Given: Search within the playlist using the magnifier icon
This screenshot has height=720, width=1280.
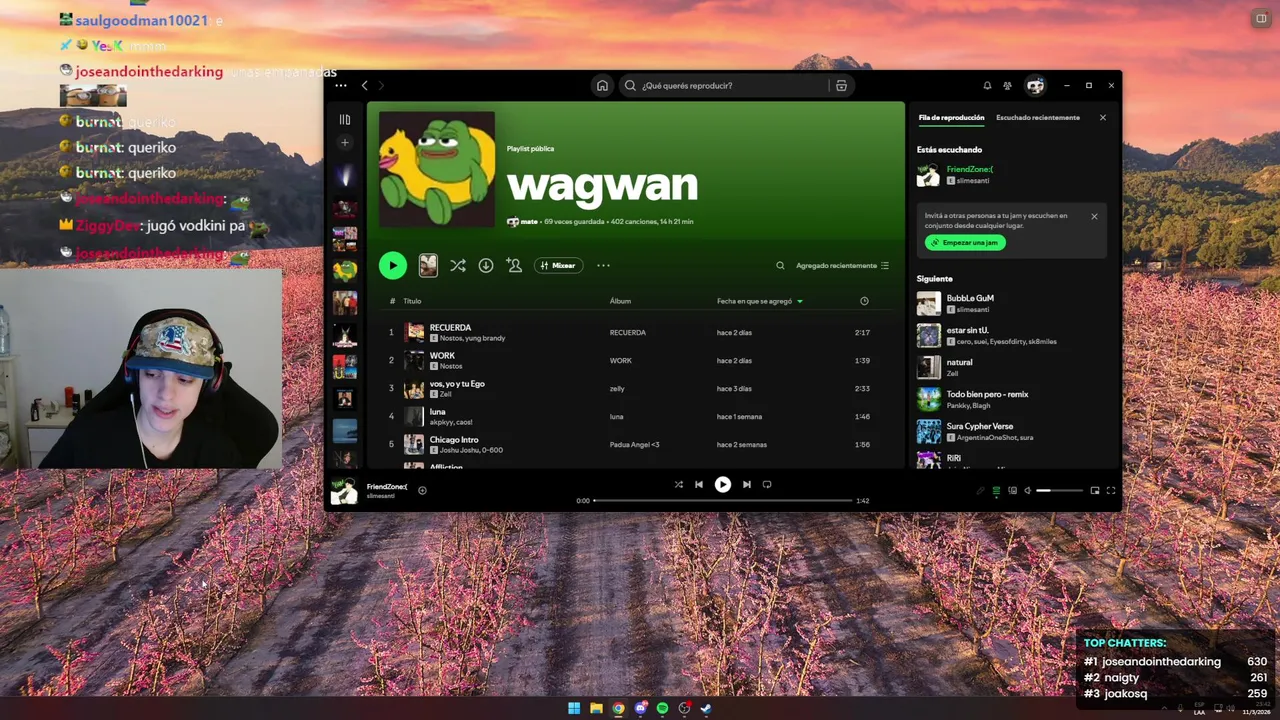Looking at the screenshot, I should click(780, 266).
